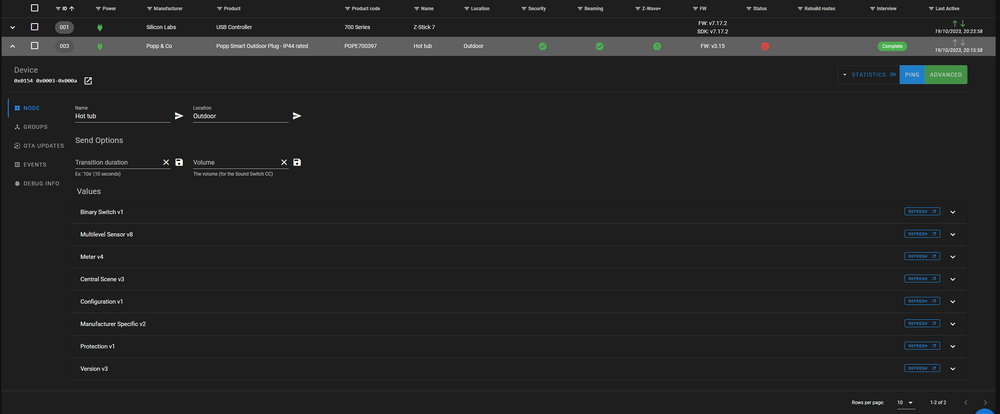Refresh Binary Switch v1 values
The image size is (1000, 414).
tap(922, 212)
